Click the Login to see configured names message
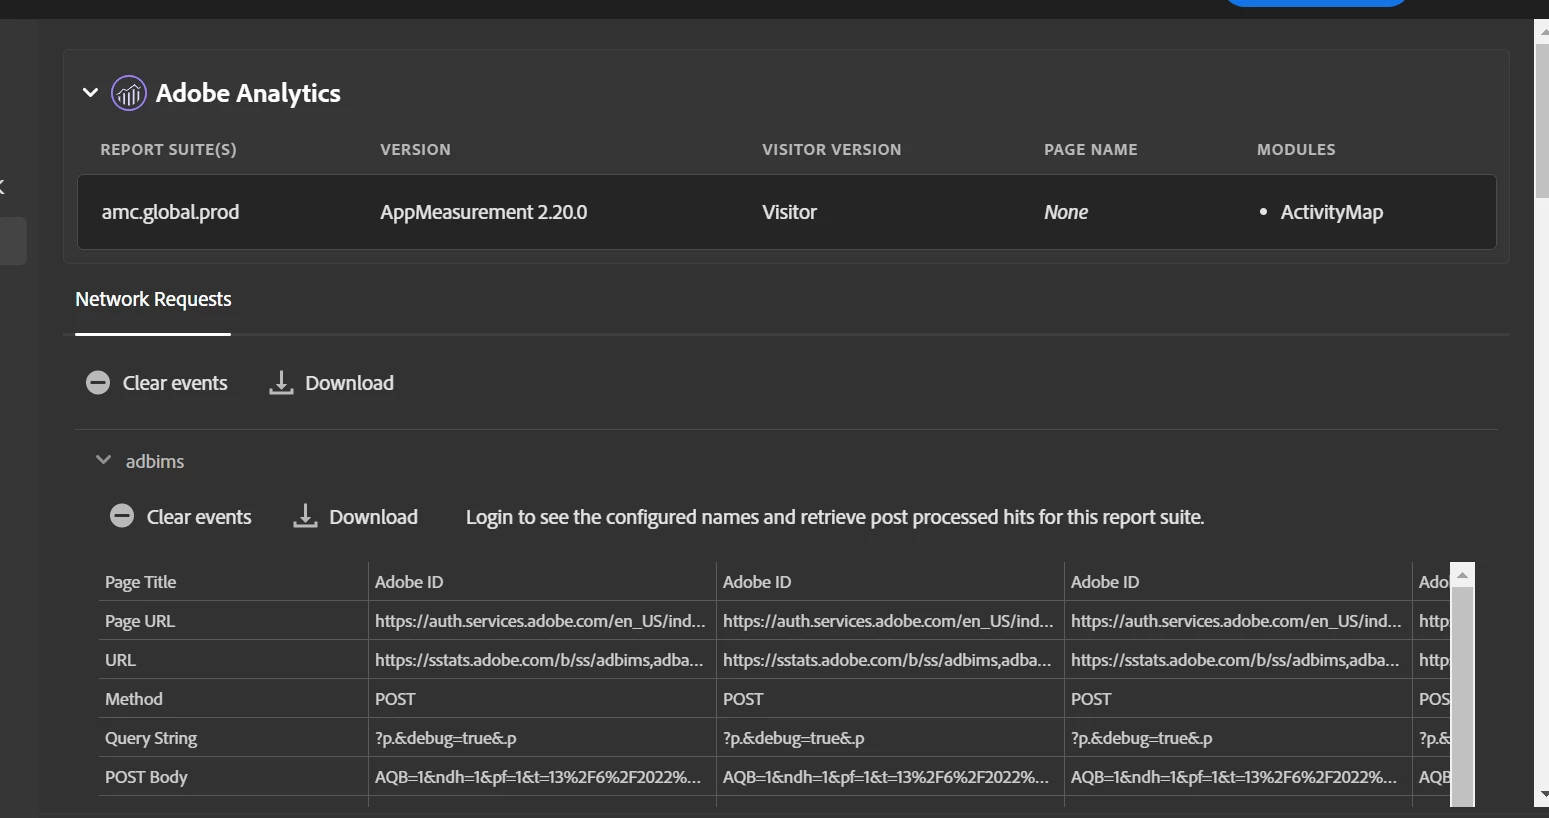The width and height of the screenshot is (1549, 818). (835, 517)
